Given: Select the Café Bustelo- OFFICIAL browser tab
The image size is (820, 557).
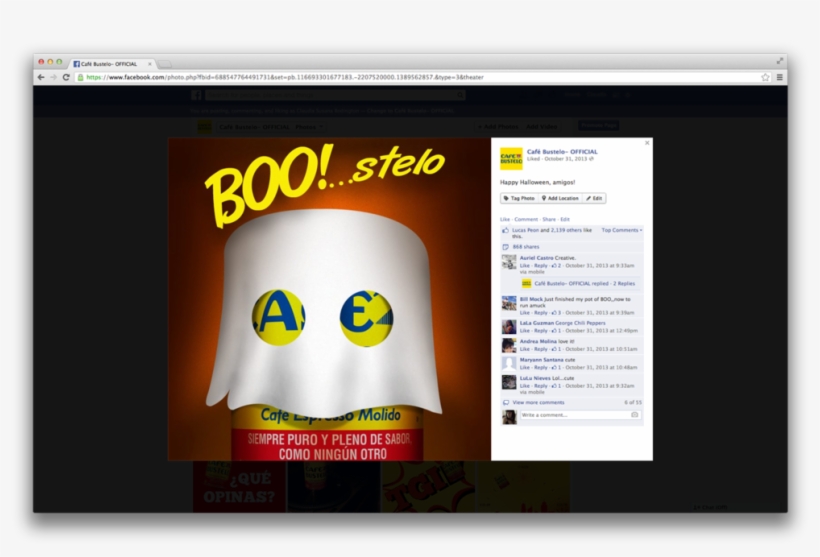Looking at the screenshot, I should [x=111, y=64].
